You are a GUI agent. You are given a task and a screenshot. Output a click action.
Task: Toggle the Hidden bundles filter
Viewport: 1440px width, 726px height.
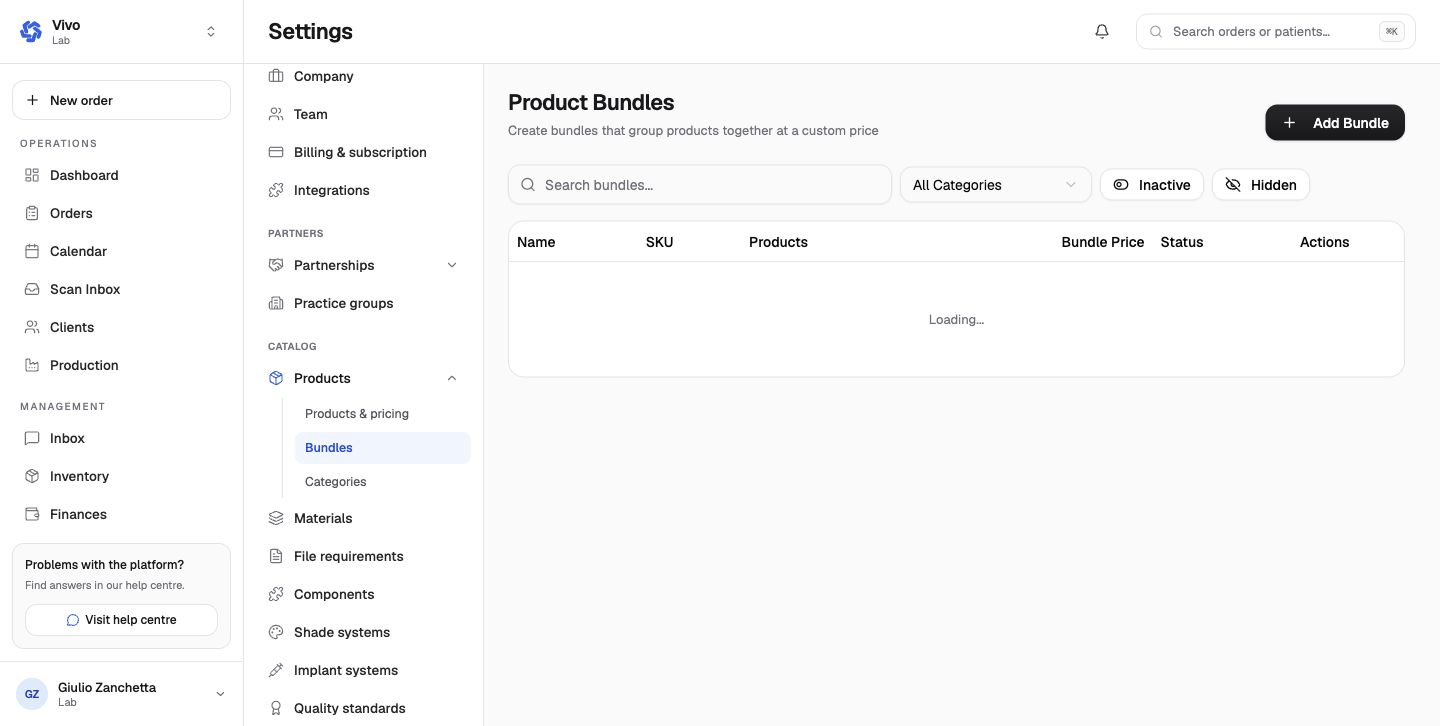[x=1261, y=185]
